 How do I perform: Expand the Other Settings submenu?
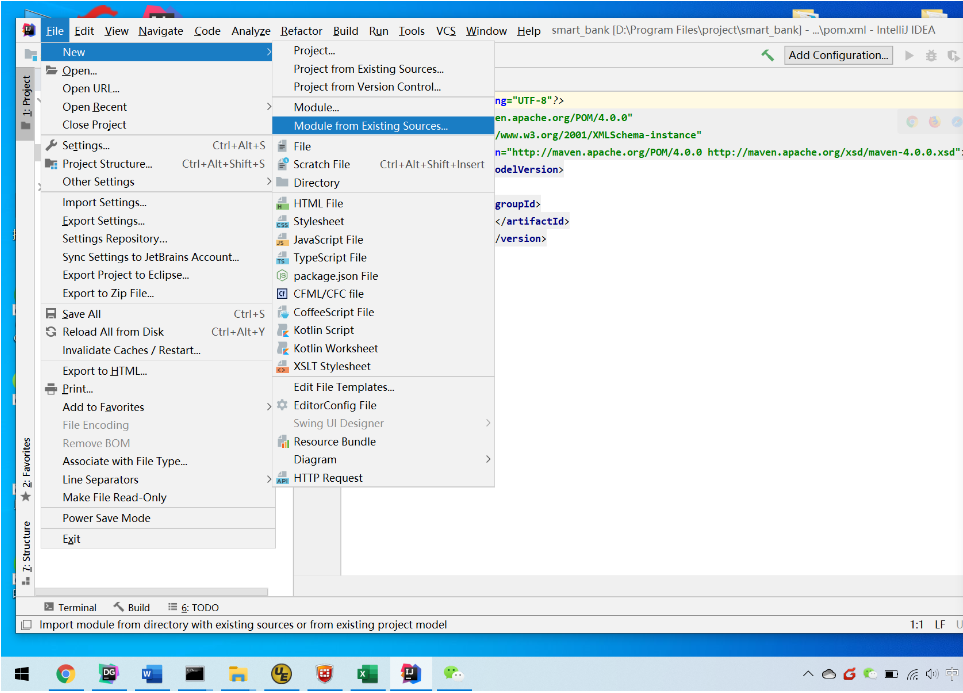(x=158, y=182)
